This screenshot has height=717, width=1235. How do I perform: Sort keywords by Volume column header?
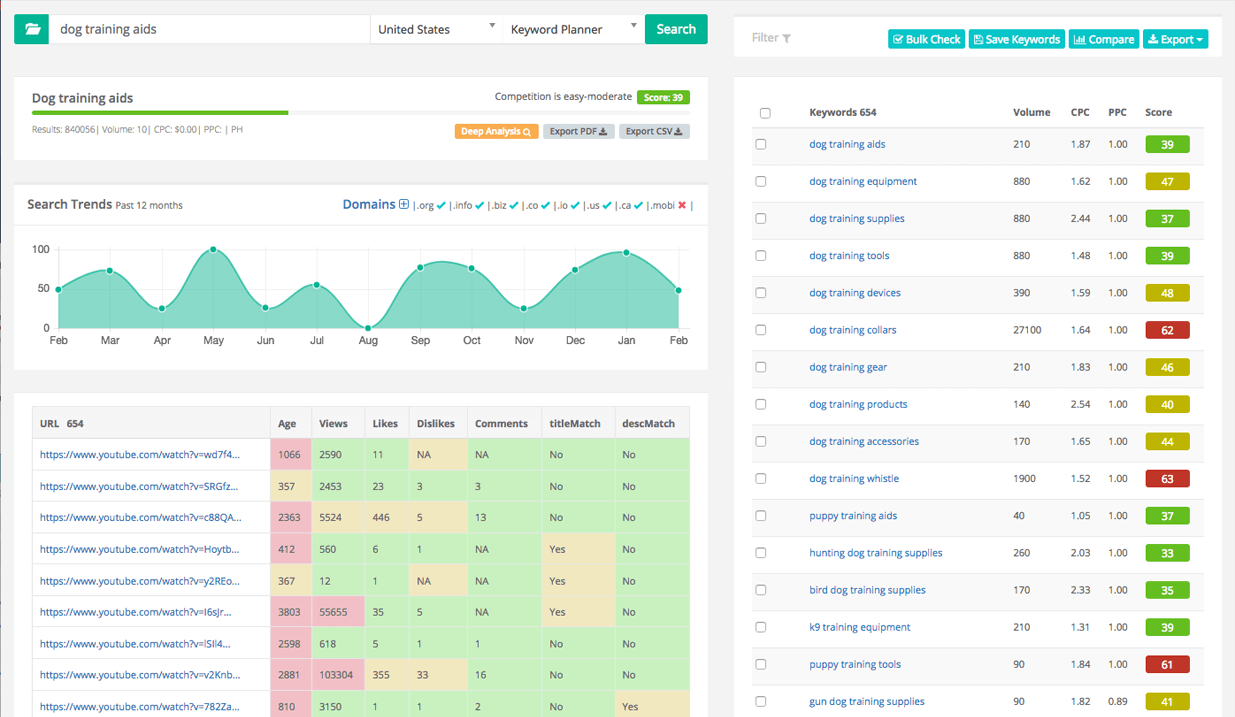1031,112
